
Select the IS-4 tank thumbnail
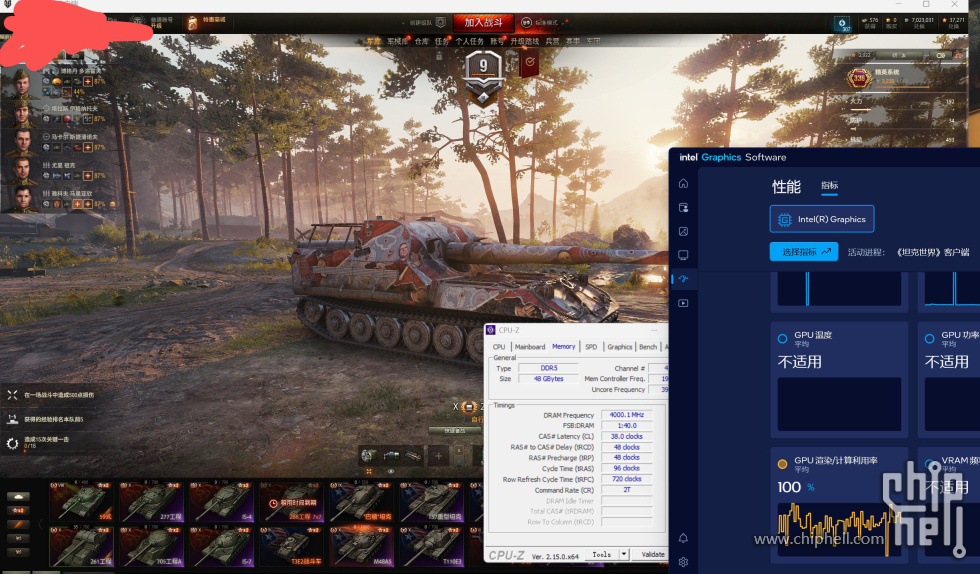tap(222, 501)
